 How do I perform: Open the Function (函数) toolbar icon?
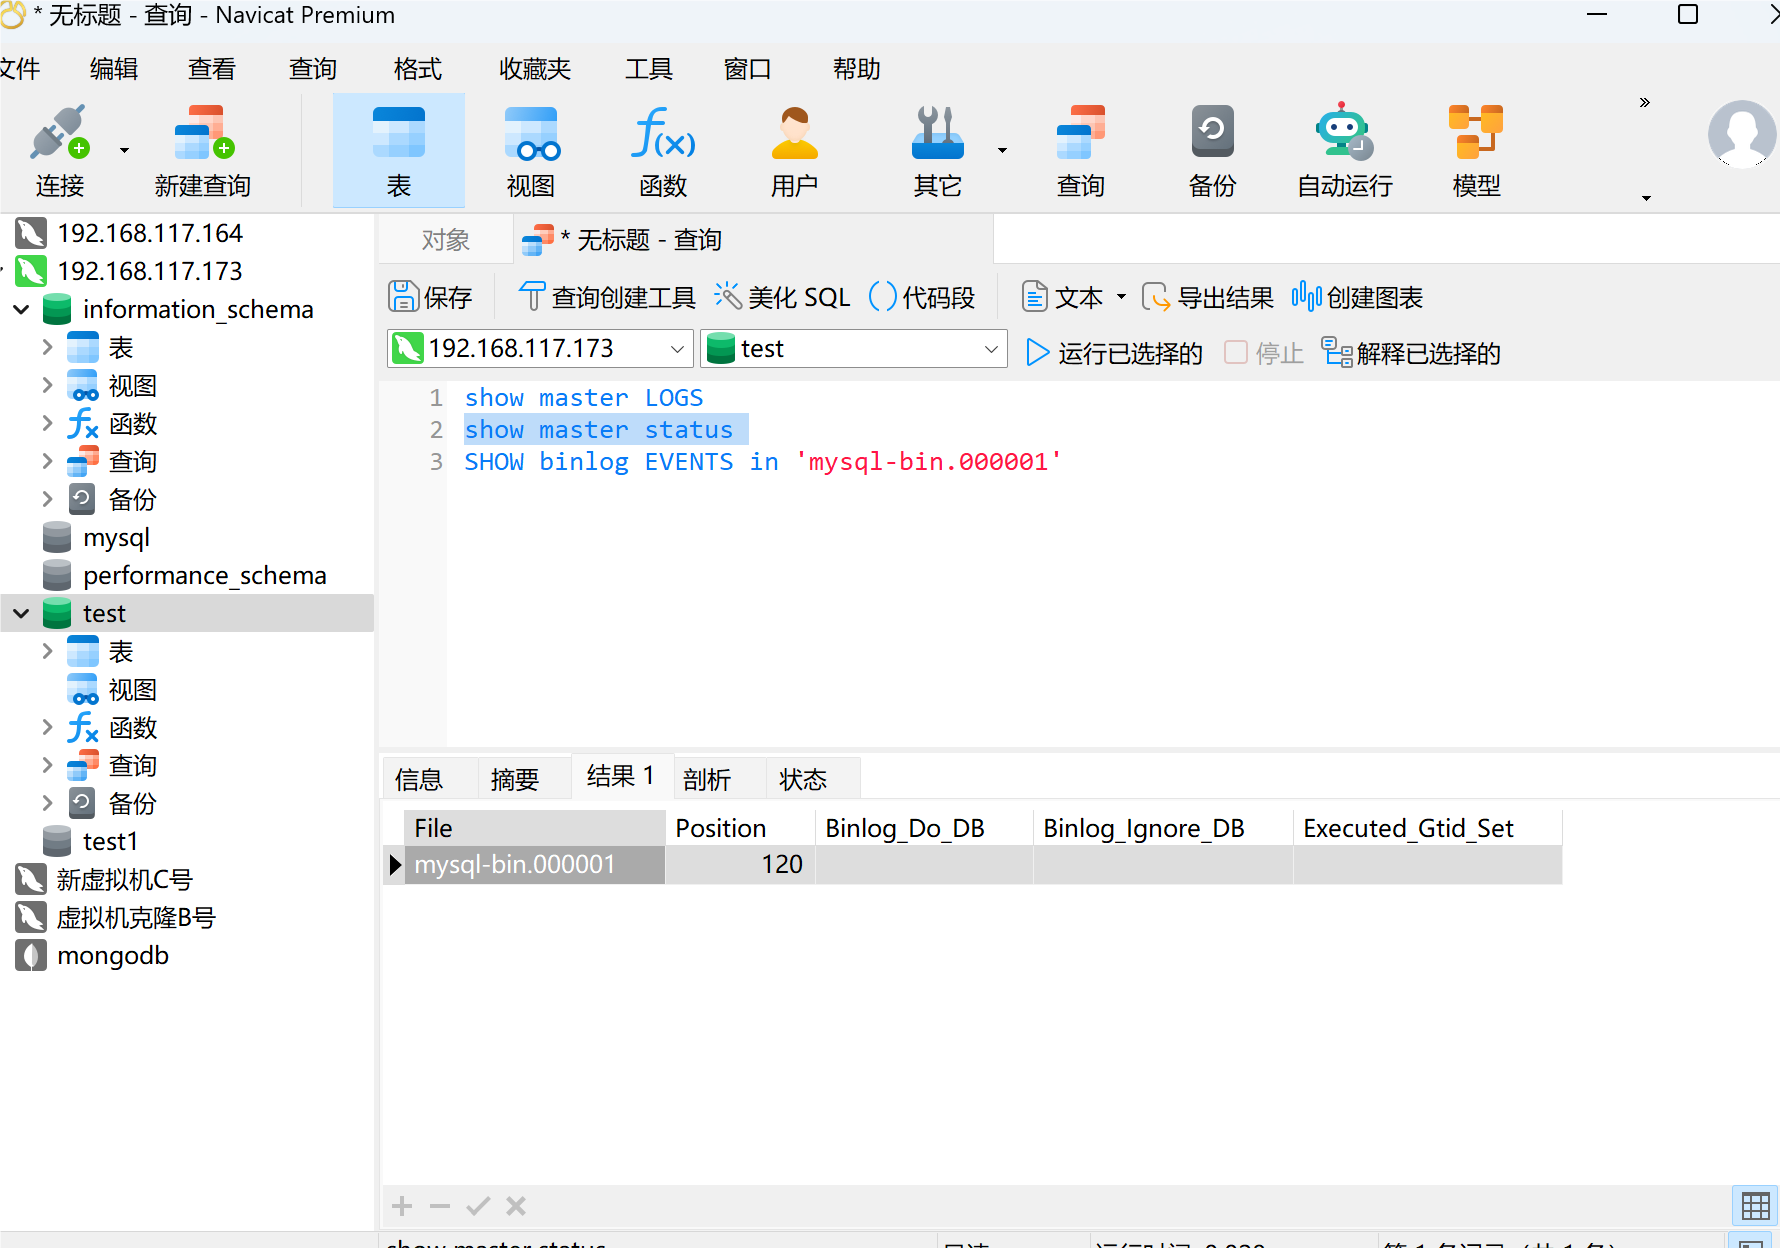[x=663, y=150]
